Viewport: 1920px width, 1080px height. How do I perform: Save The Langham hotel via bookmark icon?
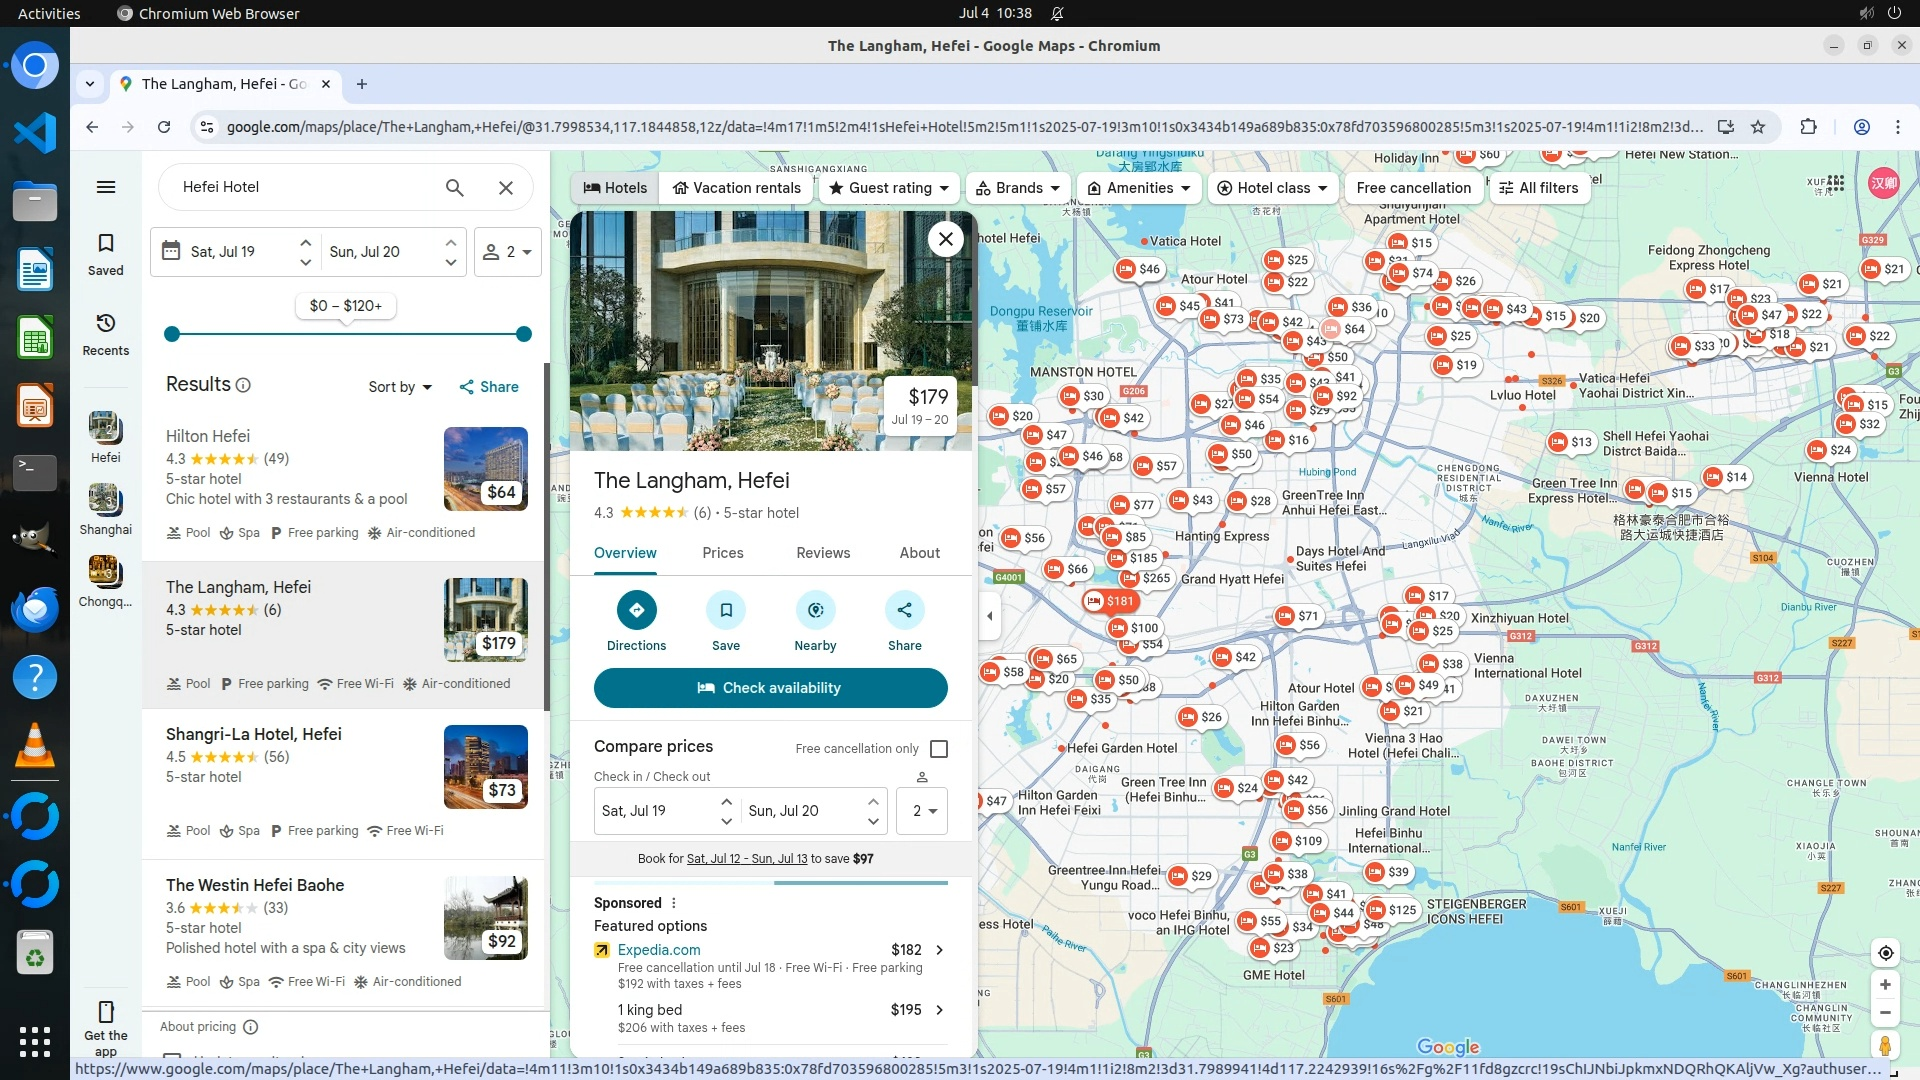pos(726,610)
